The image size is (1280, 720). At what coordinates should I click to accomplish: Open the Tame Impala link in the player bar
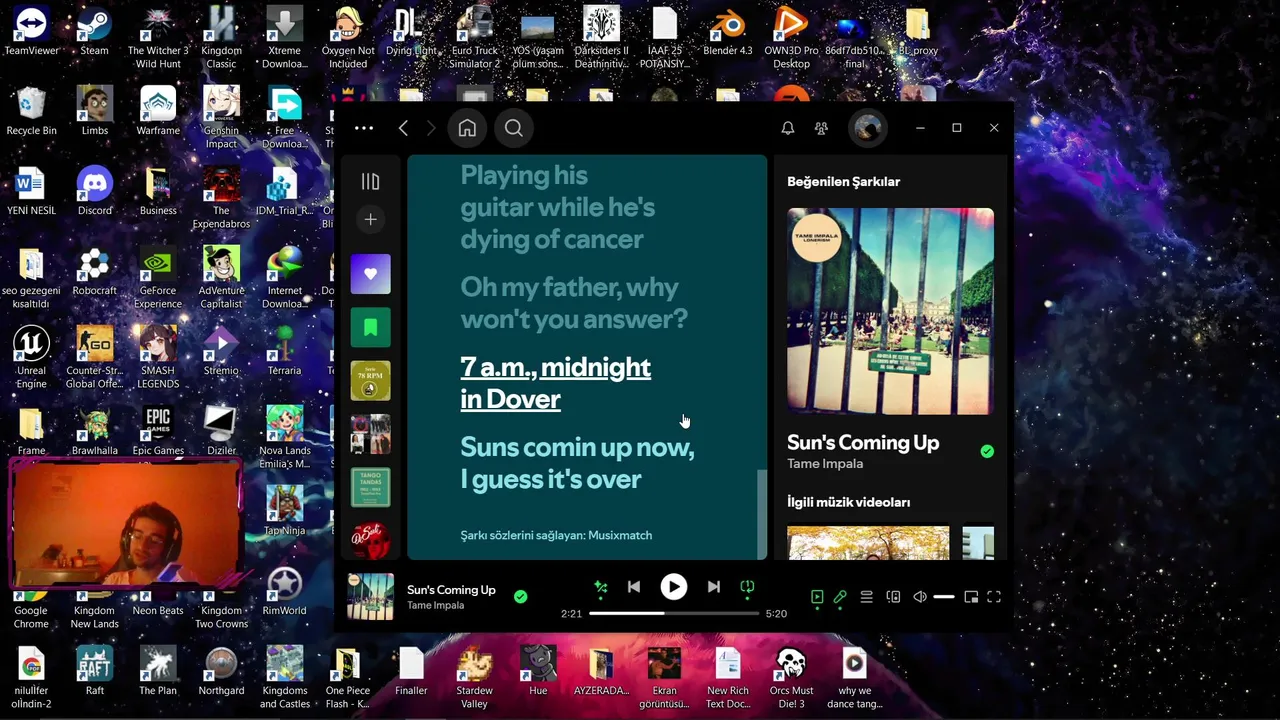(435, 605)
